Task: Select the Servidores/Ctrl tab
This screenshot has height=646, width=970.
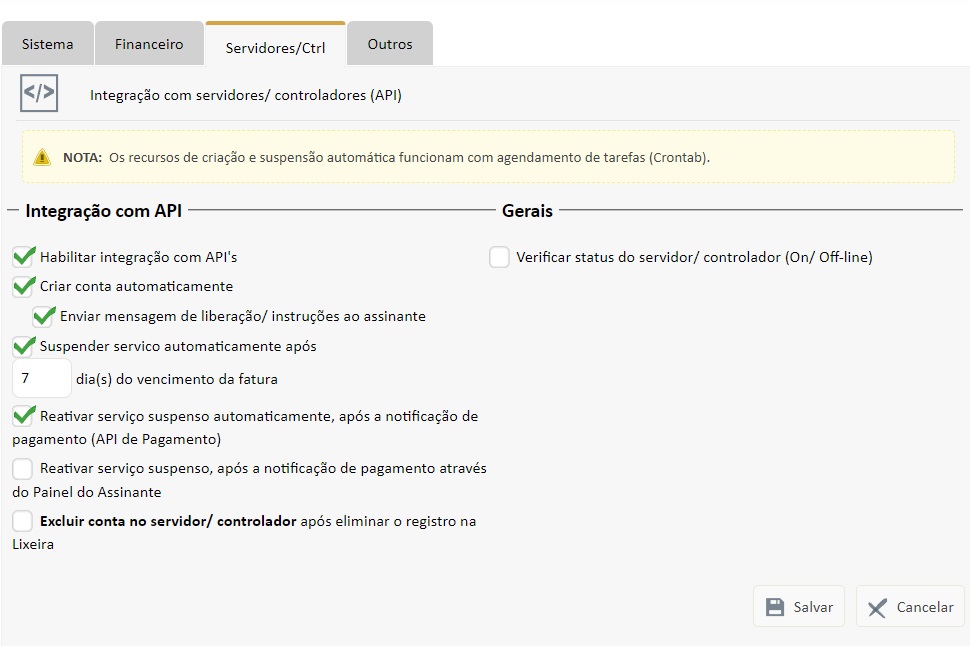Action: 275,46
